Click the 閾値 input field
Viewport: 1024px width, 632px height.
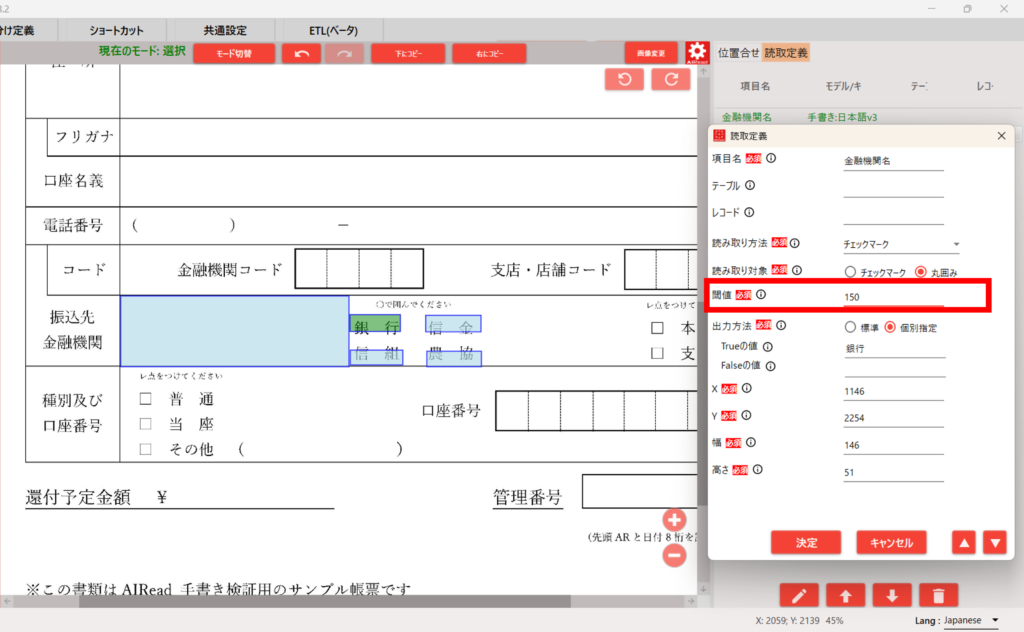tap(893, 297)
